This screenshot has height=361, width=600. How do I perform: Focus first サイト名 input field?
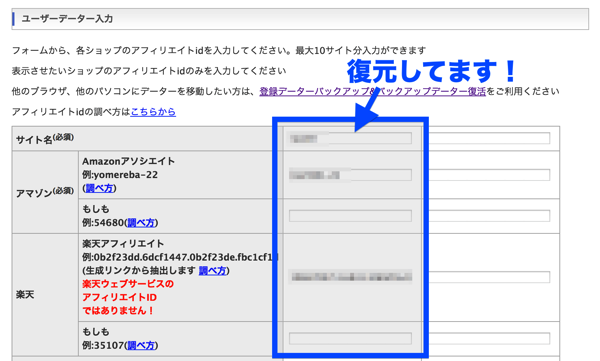351,138
